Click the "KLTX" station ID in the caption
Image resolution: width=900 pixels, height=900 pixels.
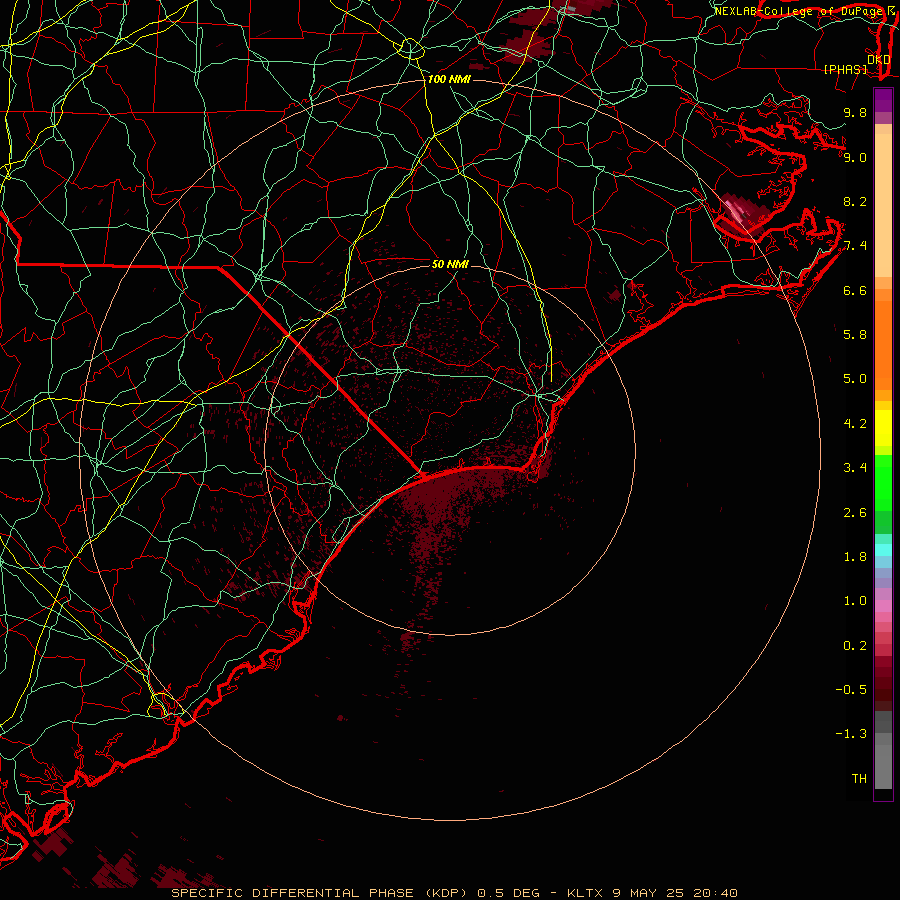click(585, 893)
